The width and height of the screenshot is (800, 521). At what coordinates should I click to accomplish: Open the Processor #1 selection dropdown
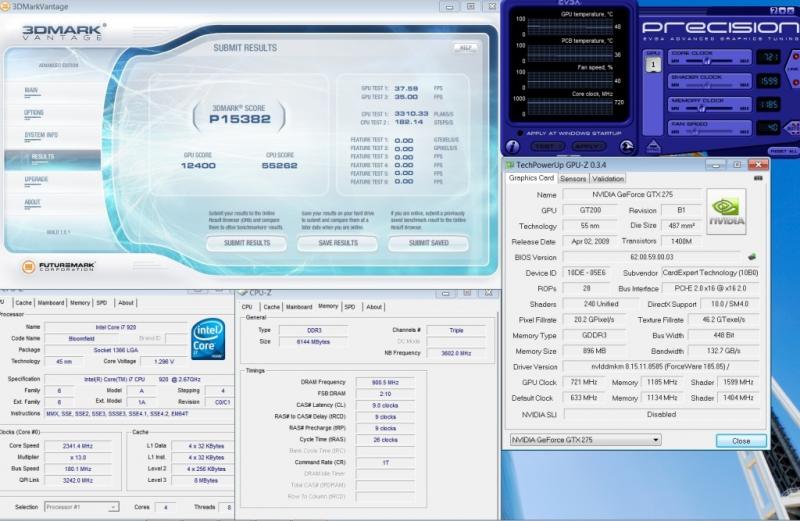(x=82, y=507)
